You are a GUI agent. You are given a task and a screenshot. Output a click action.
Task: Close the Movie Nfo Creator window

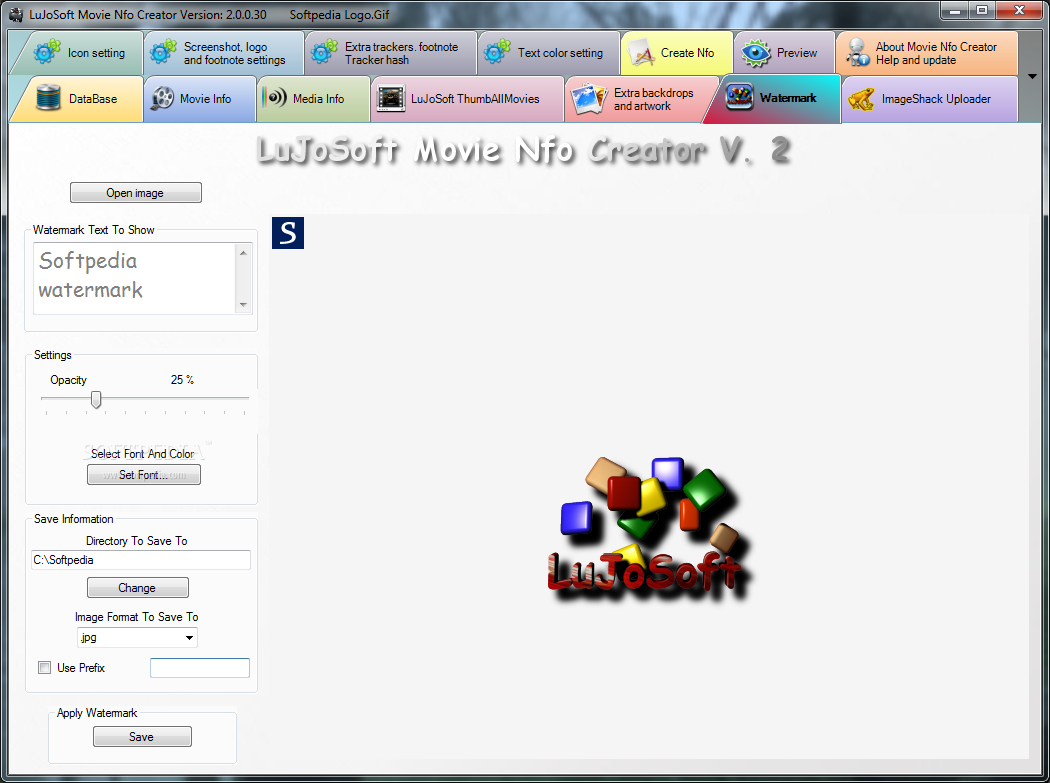point(1019,11)
